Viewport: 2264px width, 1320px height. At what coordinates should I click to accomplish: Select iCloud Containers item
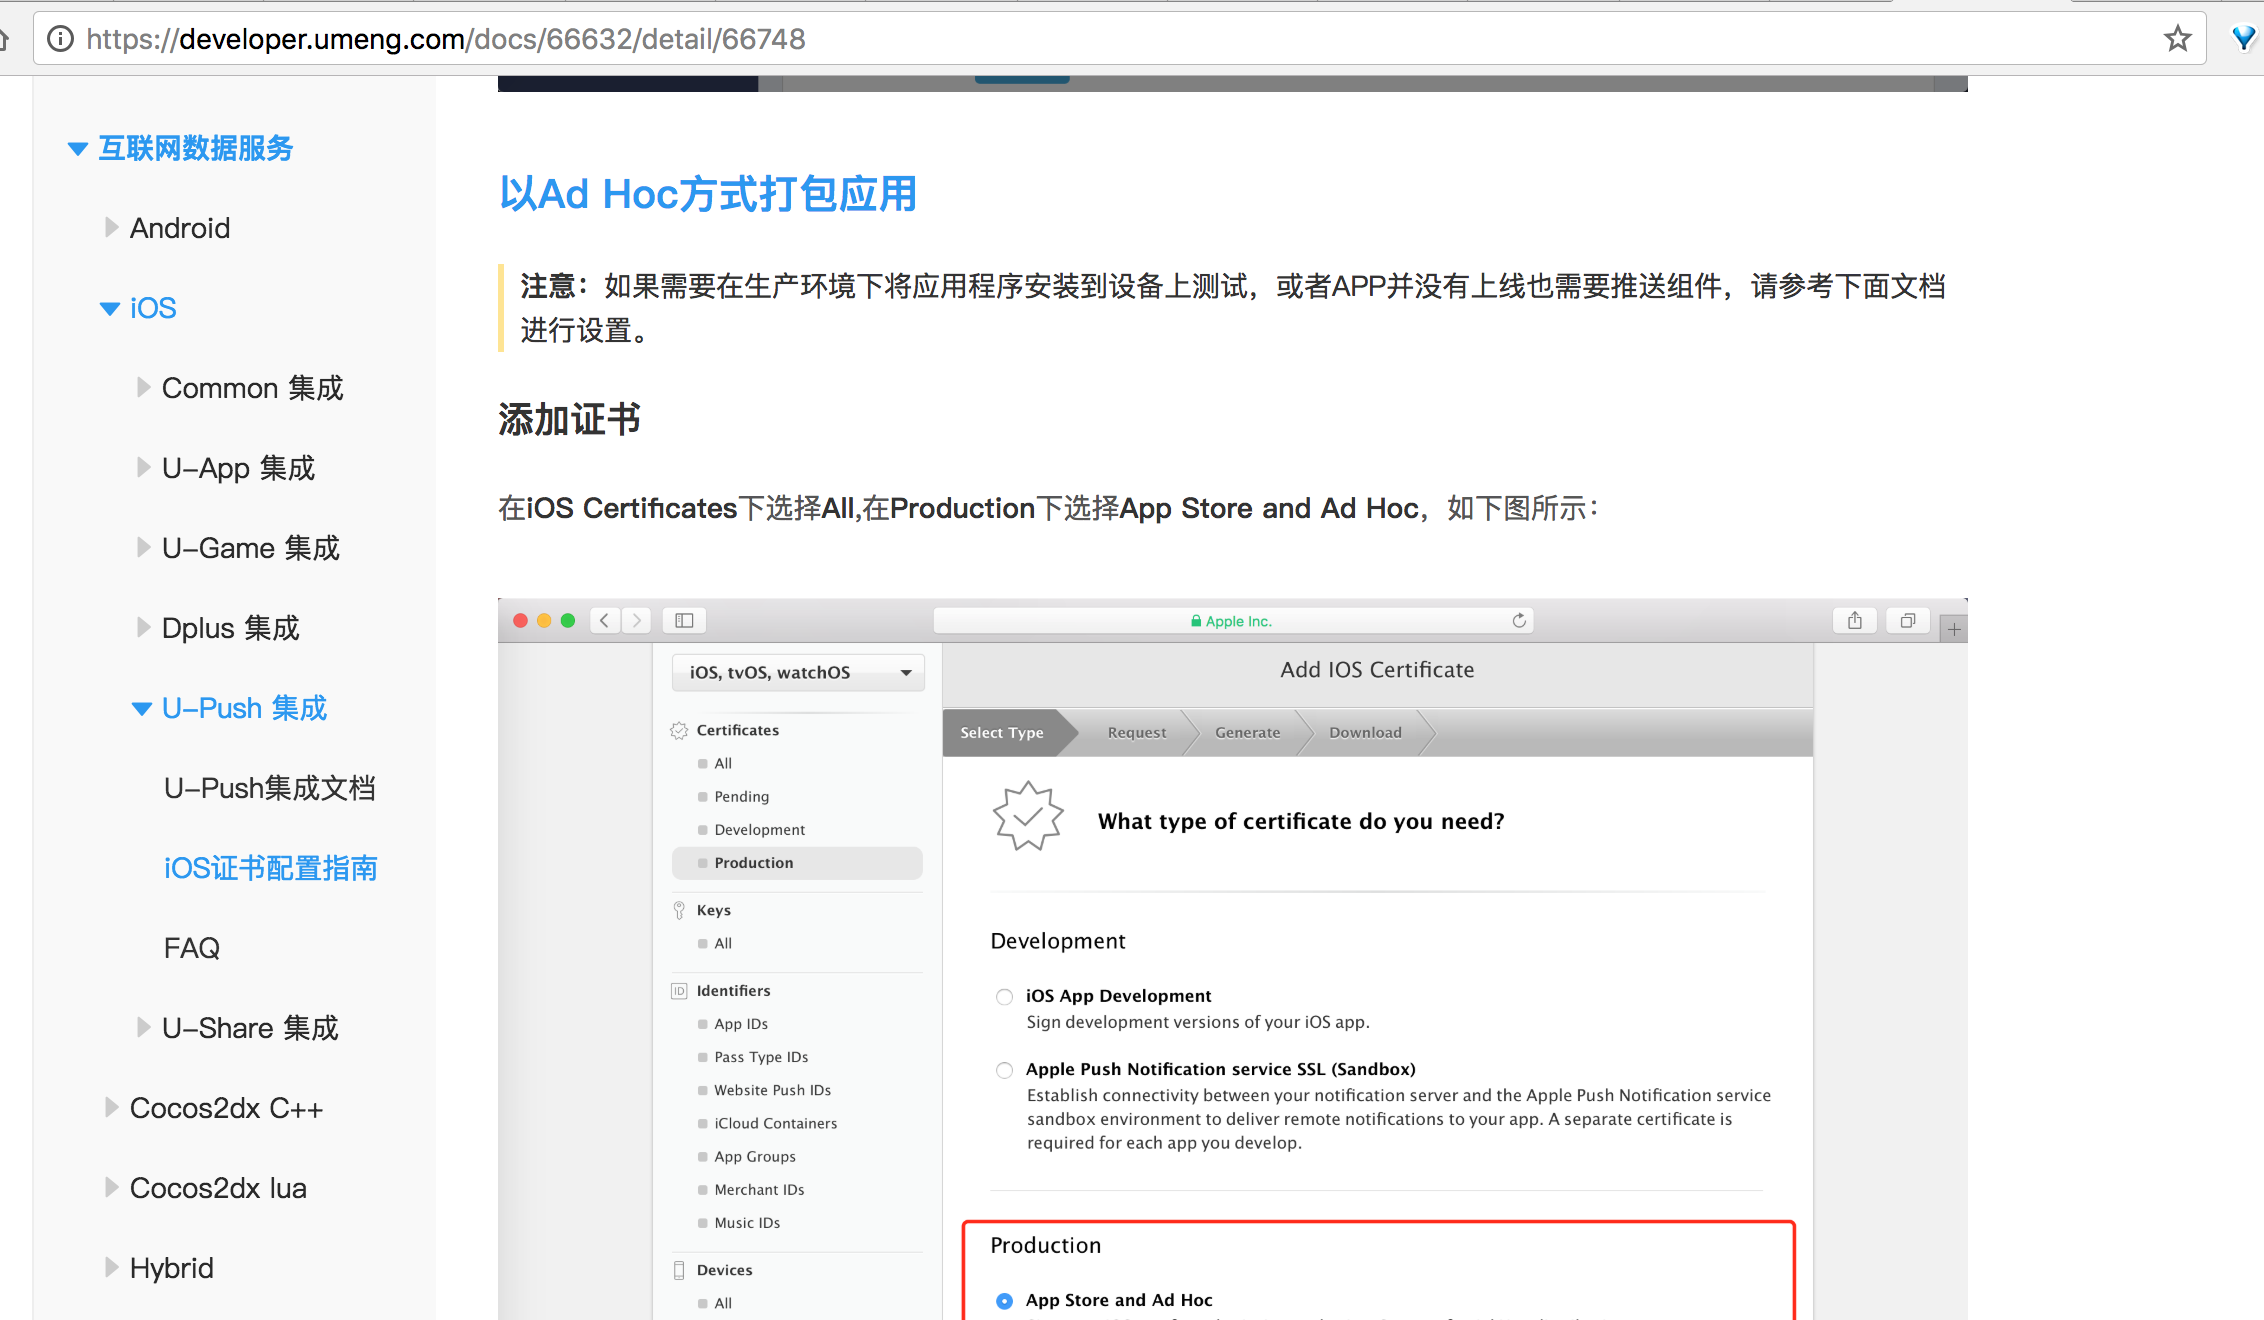coord(775,1124)
